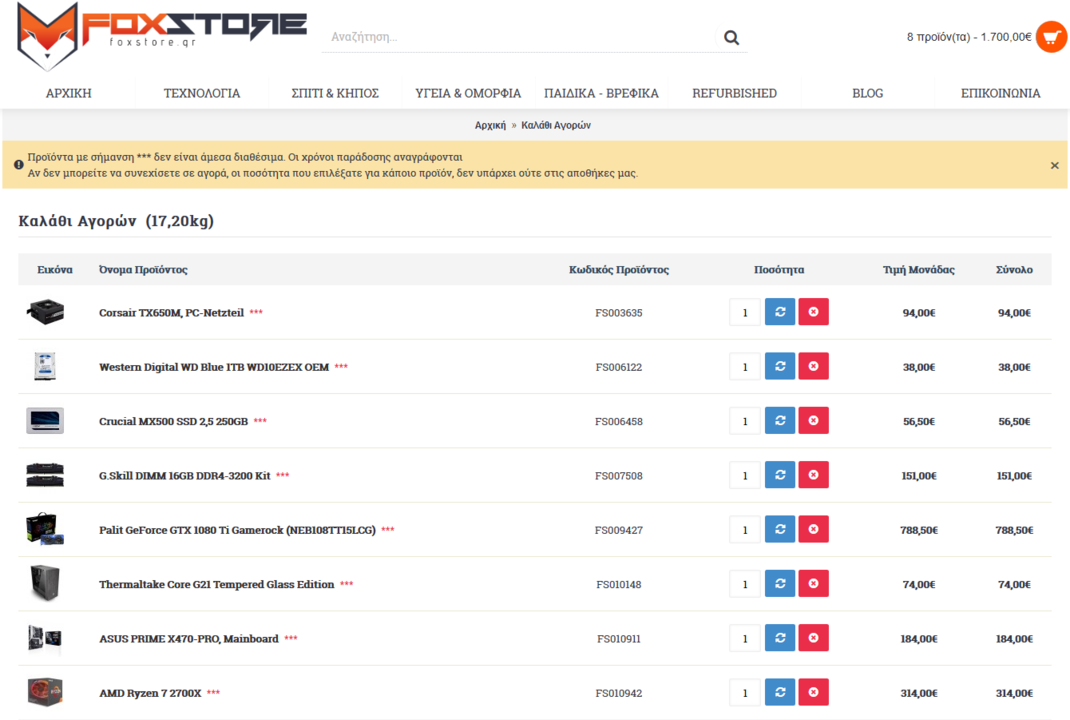Remove G.Skill DIMM 16GB from cart
Viewport: 1070px width, 720px height.
click(x=813, y=475)
